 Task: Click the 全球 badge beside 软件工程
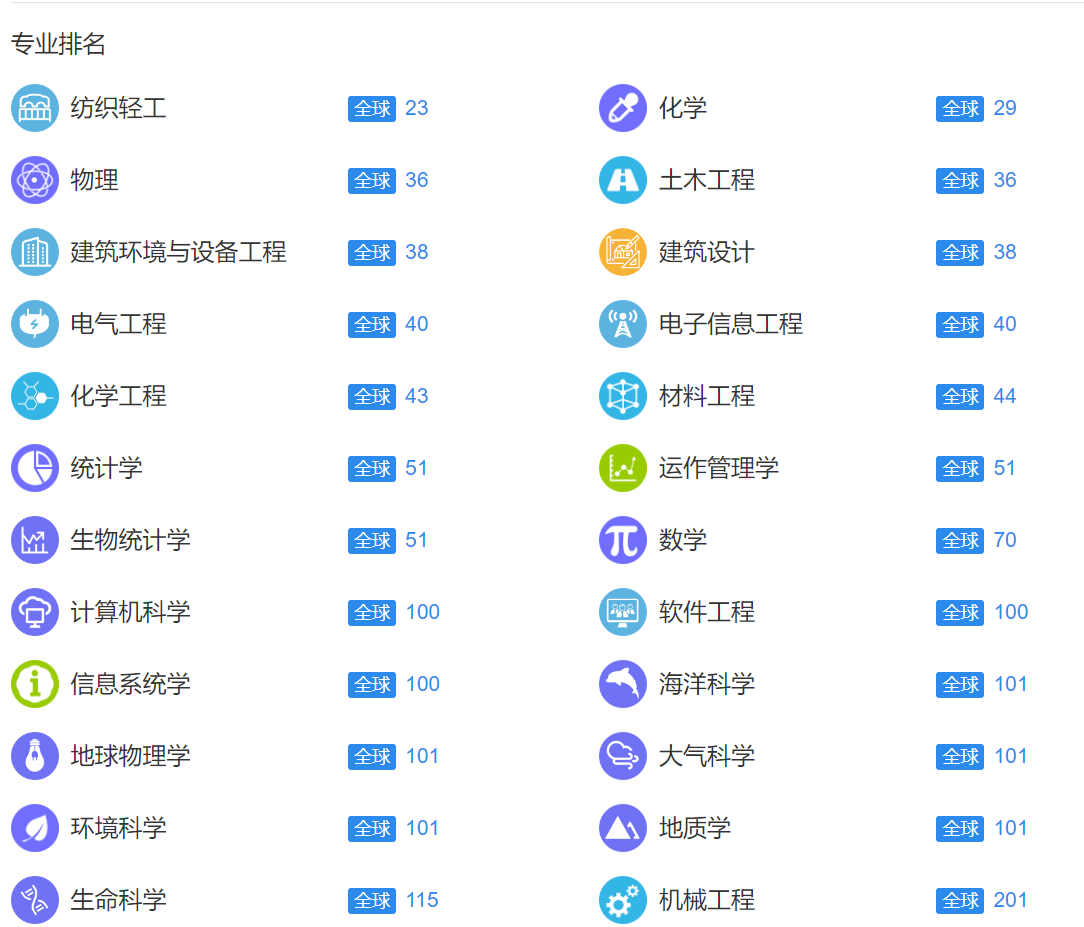click(959, 612)
